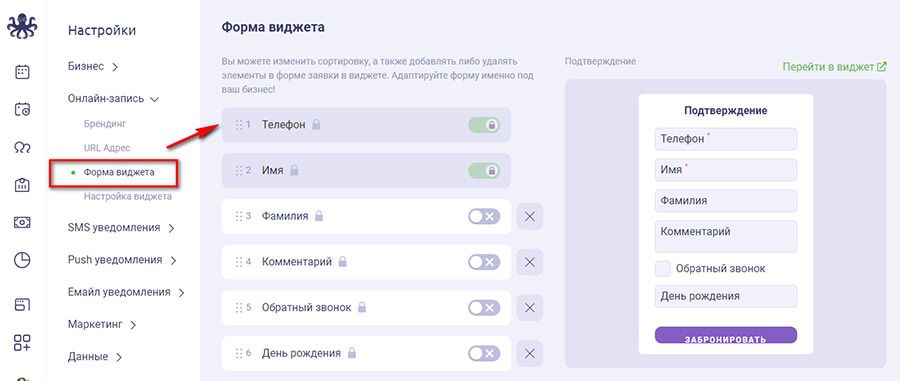Click the День рождения input in preview
The width and height of the screenshot is (900, 381).
726,296
